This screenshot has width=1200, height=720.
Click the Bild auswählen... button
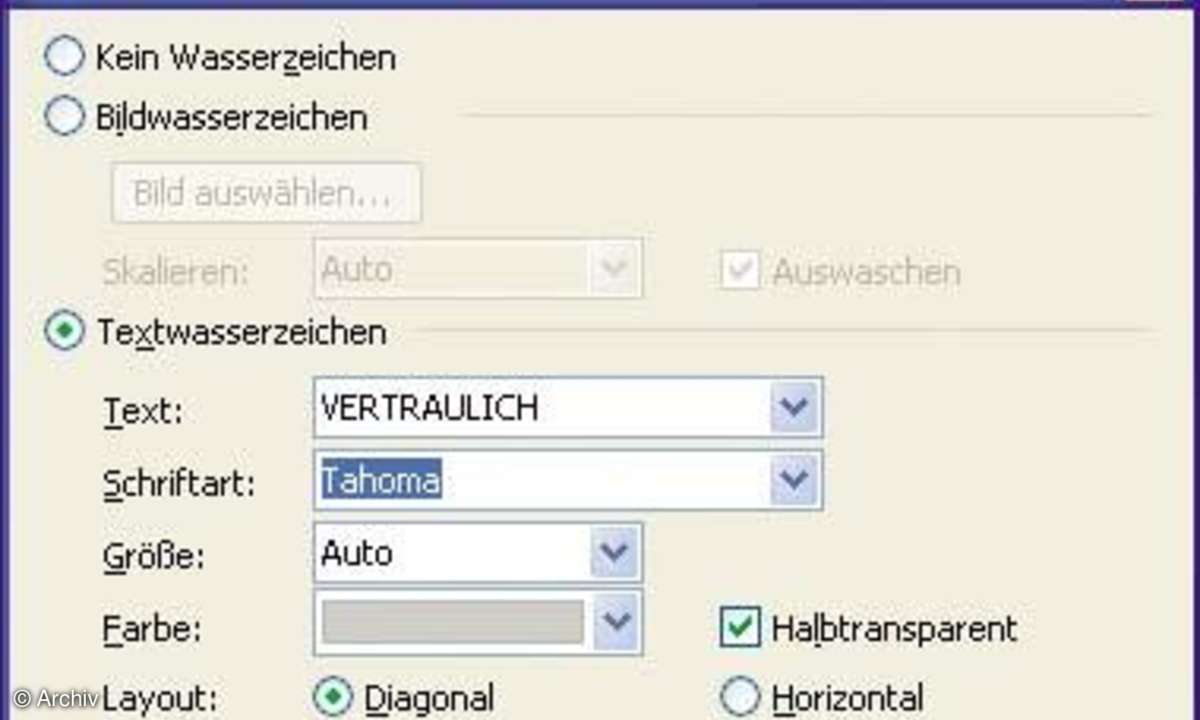266,192
